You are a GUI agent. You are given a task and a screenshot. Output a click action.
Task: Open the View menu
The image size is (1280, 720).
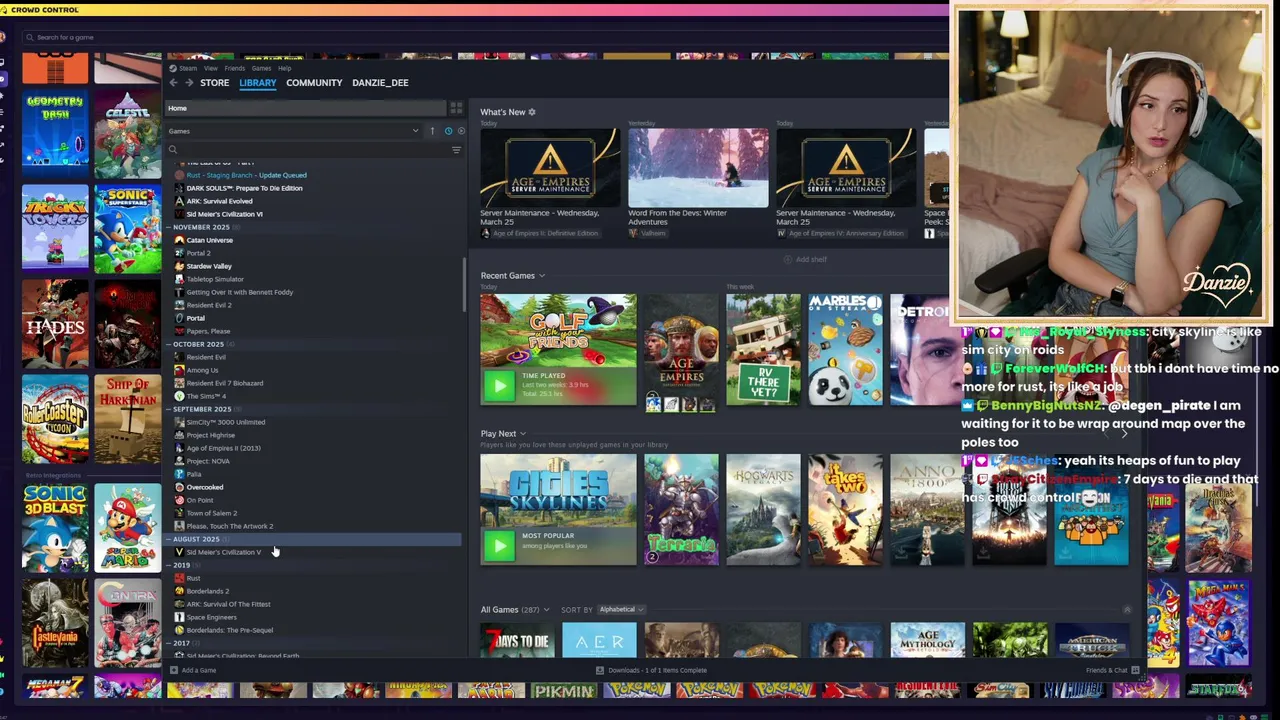(211, 68)
